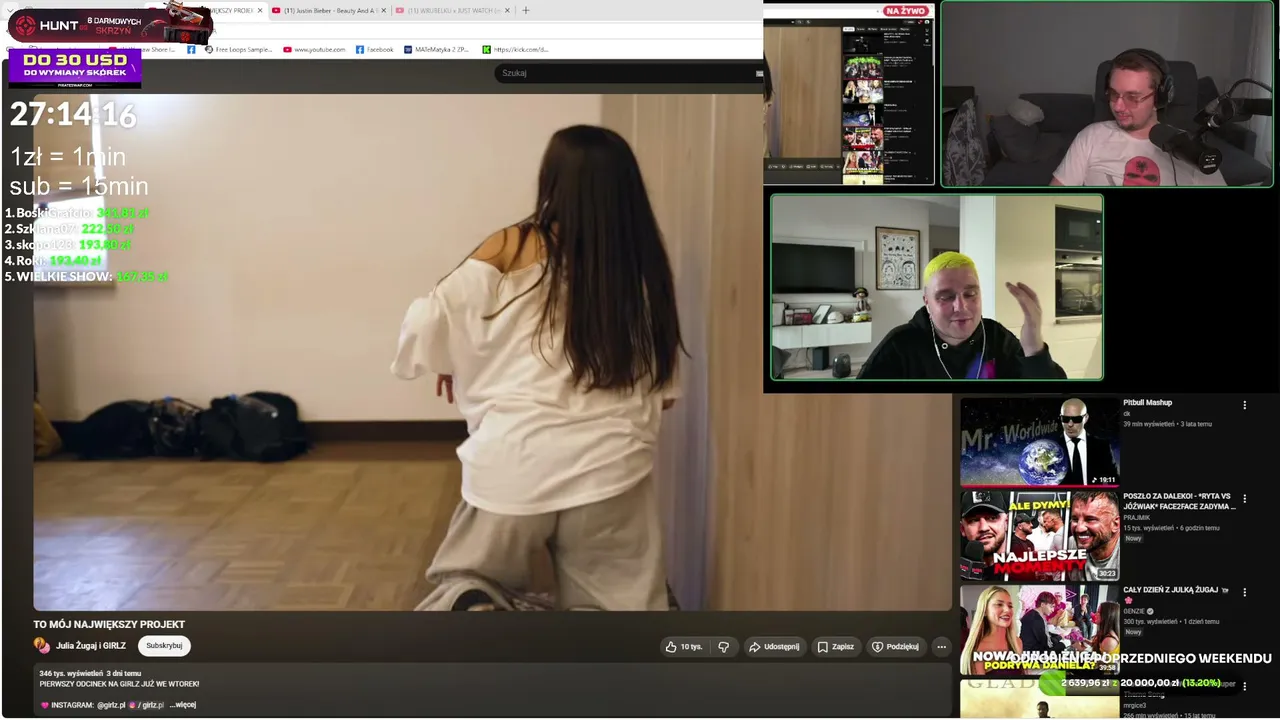Open options menu for POSZŁO ZA DALEKO video
Screen dimensions: 1280x720
(1245, 498)
